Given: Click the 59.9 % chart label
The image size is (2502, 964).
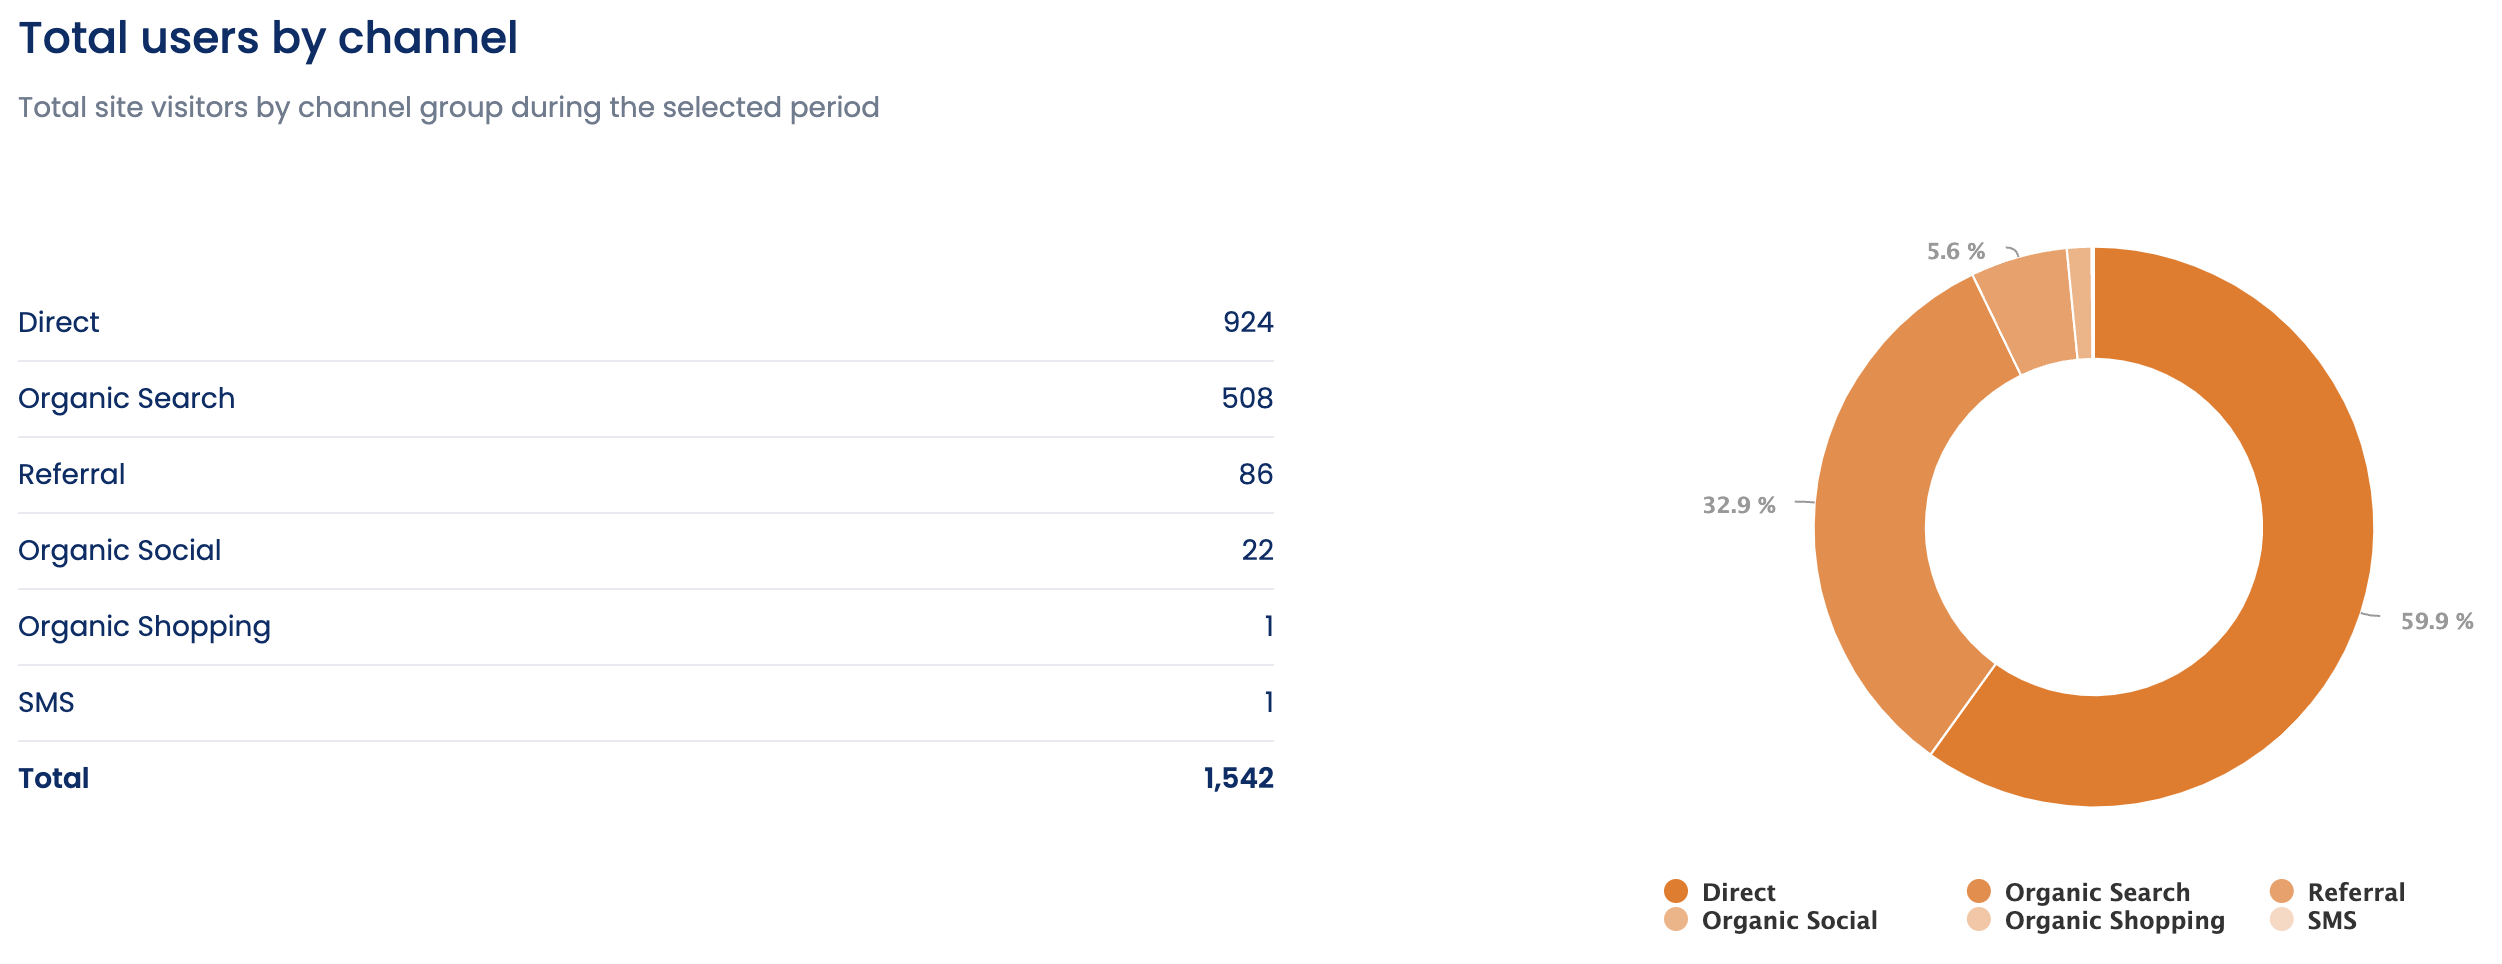Looking at the screenshot, I should point(2437,621).
